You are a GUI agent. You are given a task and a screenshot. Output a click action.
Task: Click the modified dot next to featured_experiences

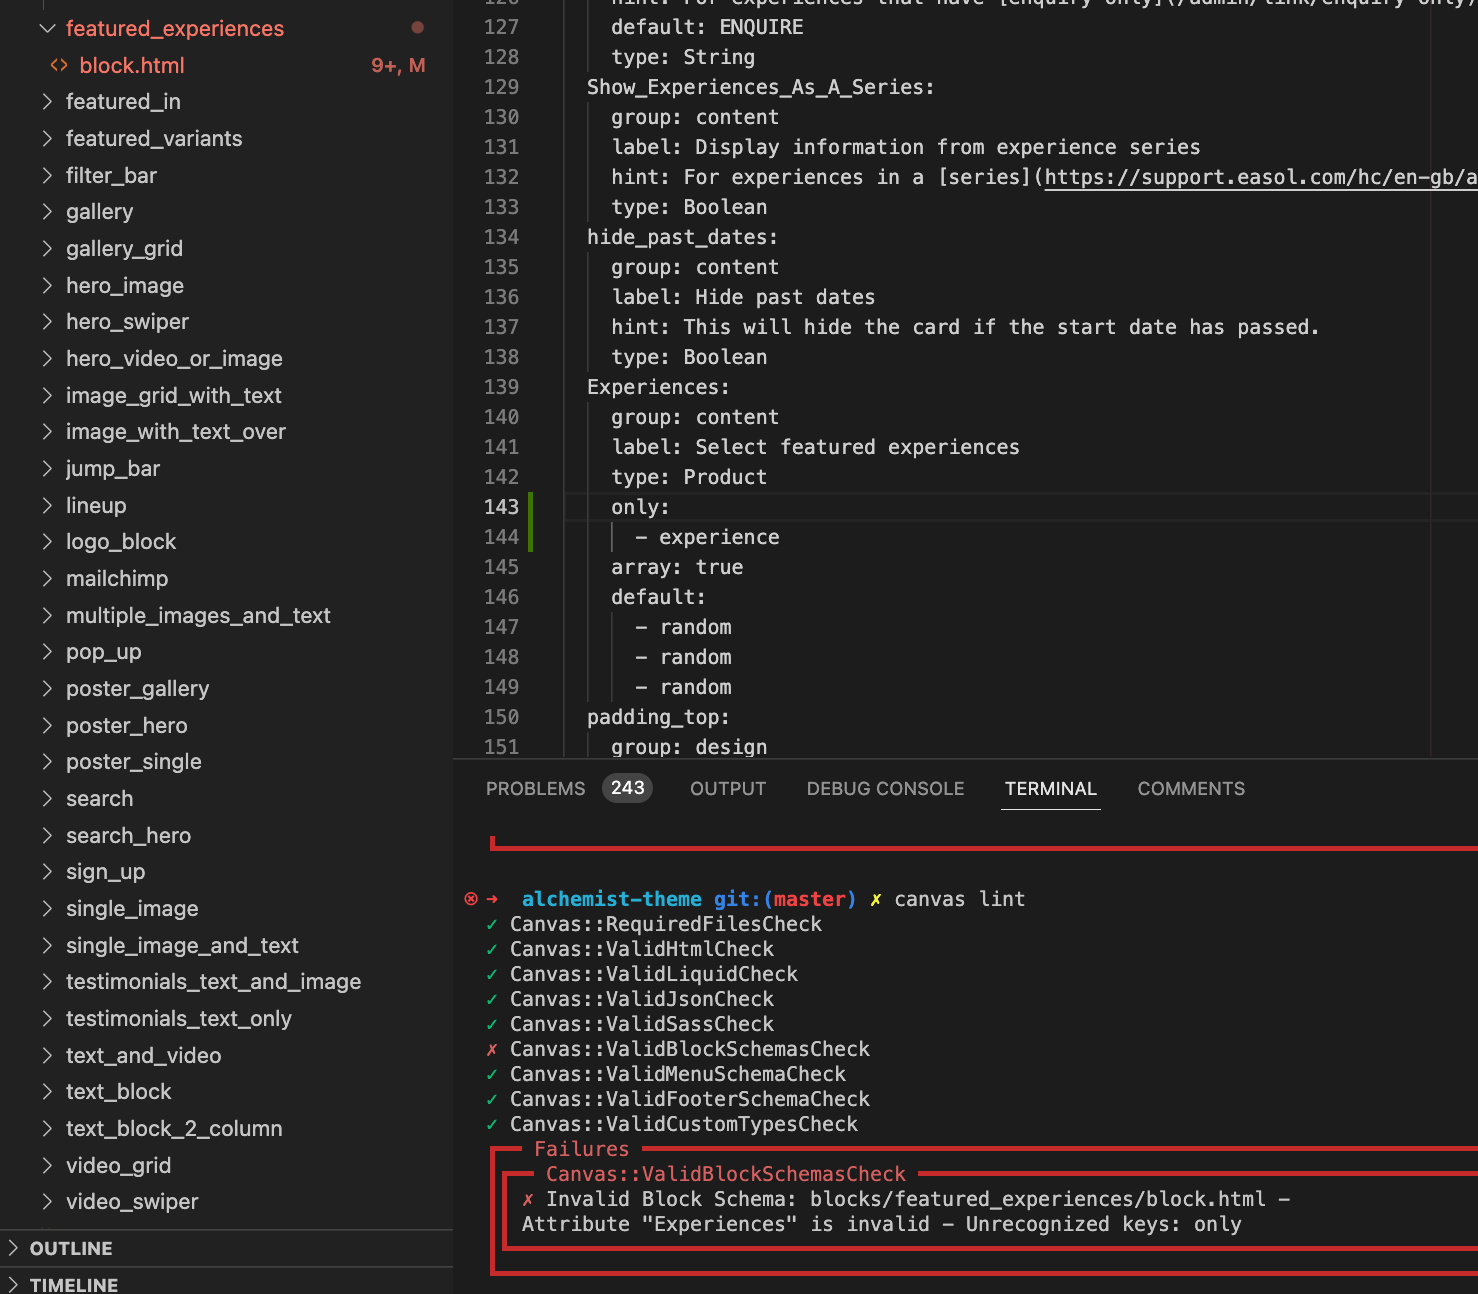click(x=417, y=28)
